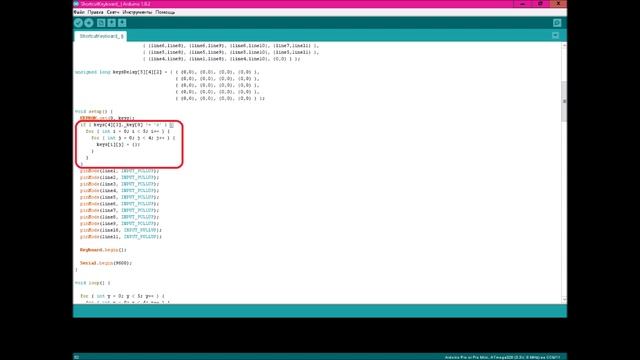Click the scrollbar down arrow of the editor
The height and width of the screenshot is (360, 640).
(x=564, y=300)
